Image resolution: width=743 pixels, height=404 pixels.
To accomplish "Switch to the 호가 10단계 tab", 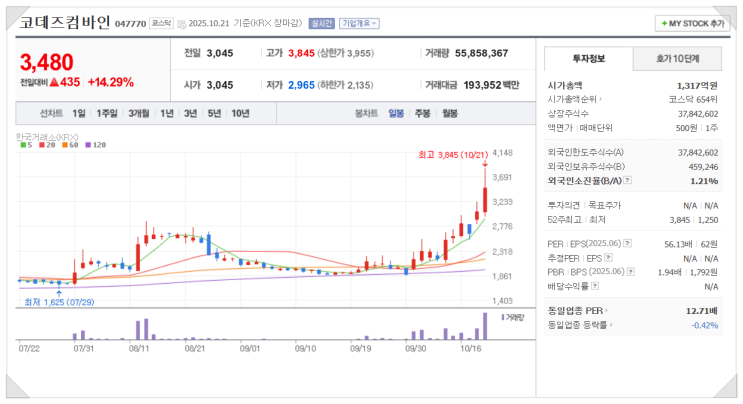I will 678,59.
